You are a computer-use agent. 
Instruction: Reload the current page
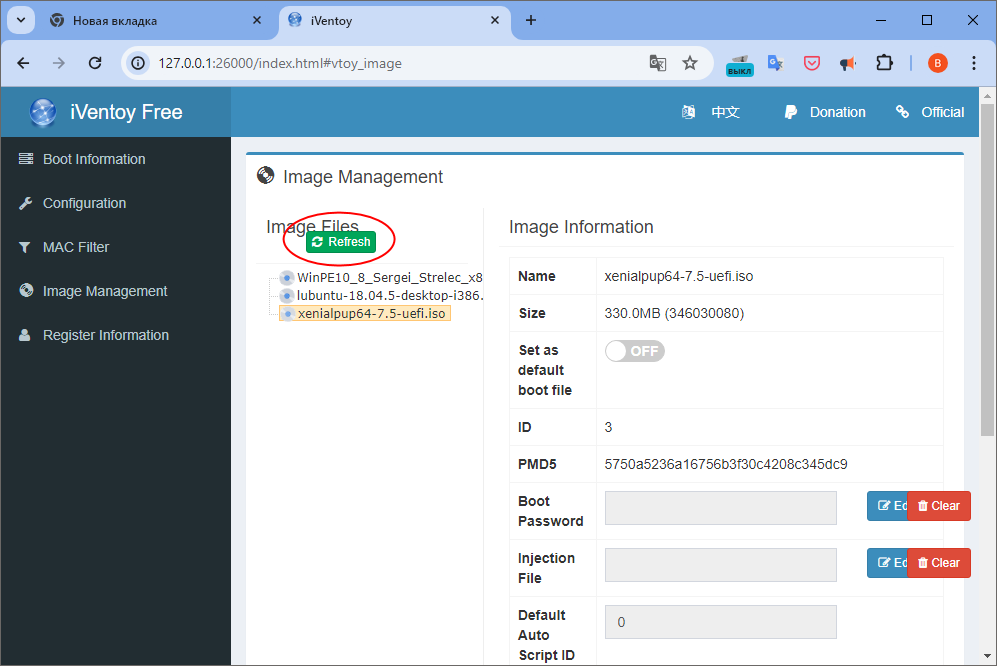pos(95,63)
